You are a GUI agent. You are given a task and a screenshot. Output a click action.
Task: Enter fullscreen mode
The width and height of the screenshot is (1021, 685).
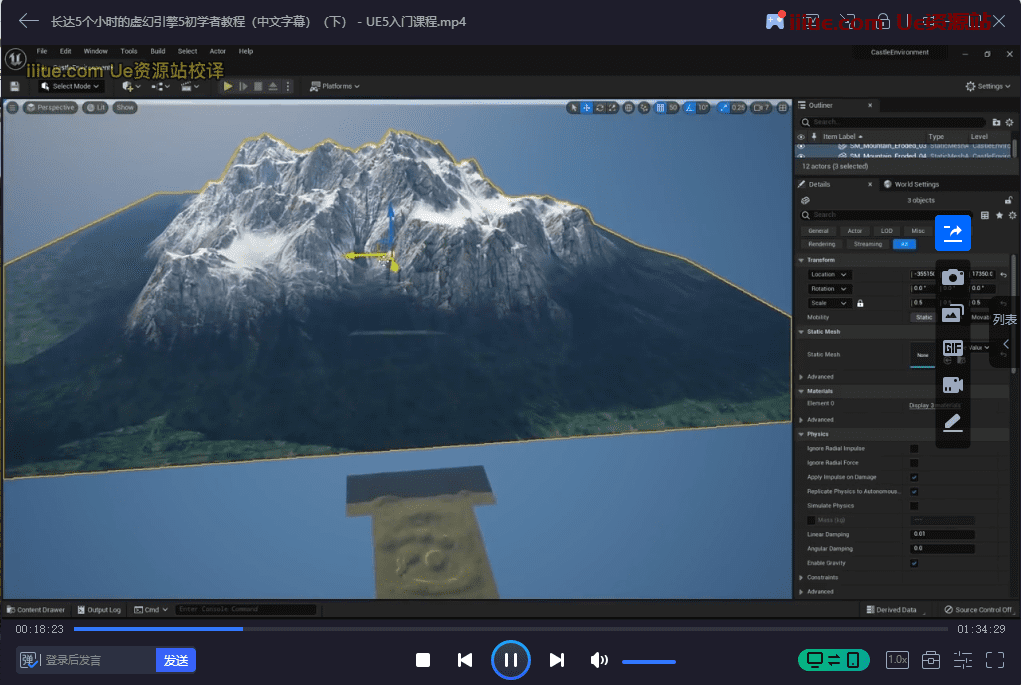tap(994, 660)
